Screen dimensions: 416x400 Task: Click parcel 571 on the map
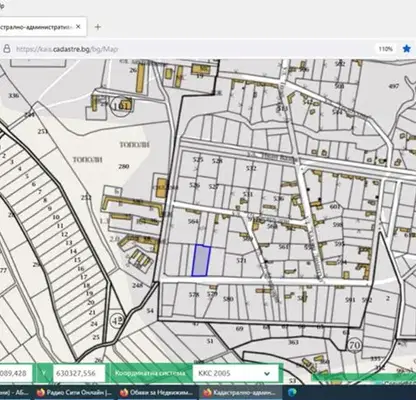241,261
